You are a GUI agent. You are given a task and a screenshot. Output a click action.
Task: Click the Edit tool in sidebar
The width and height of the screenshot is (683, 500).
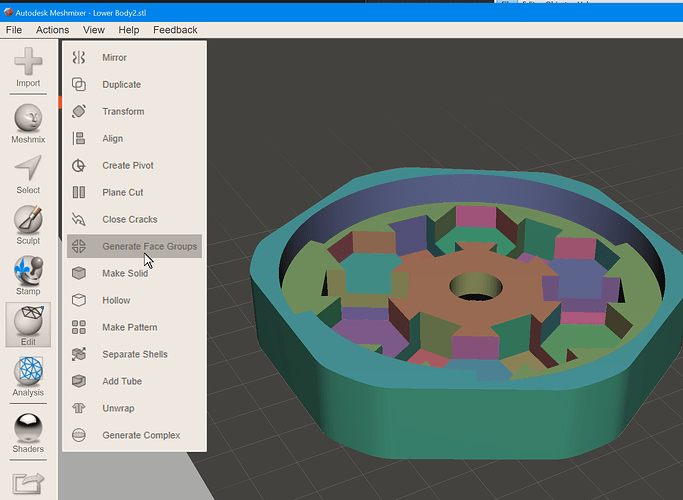28,325
